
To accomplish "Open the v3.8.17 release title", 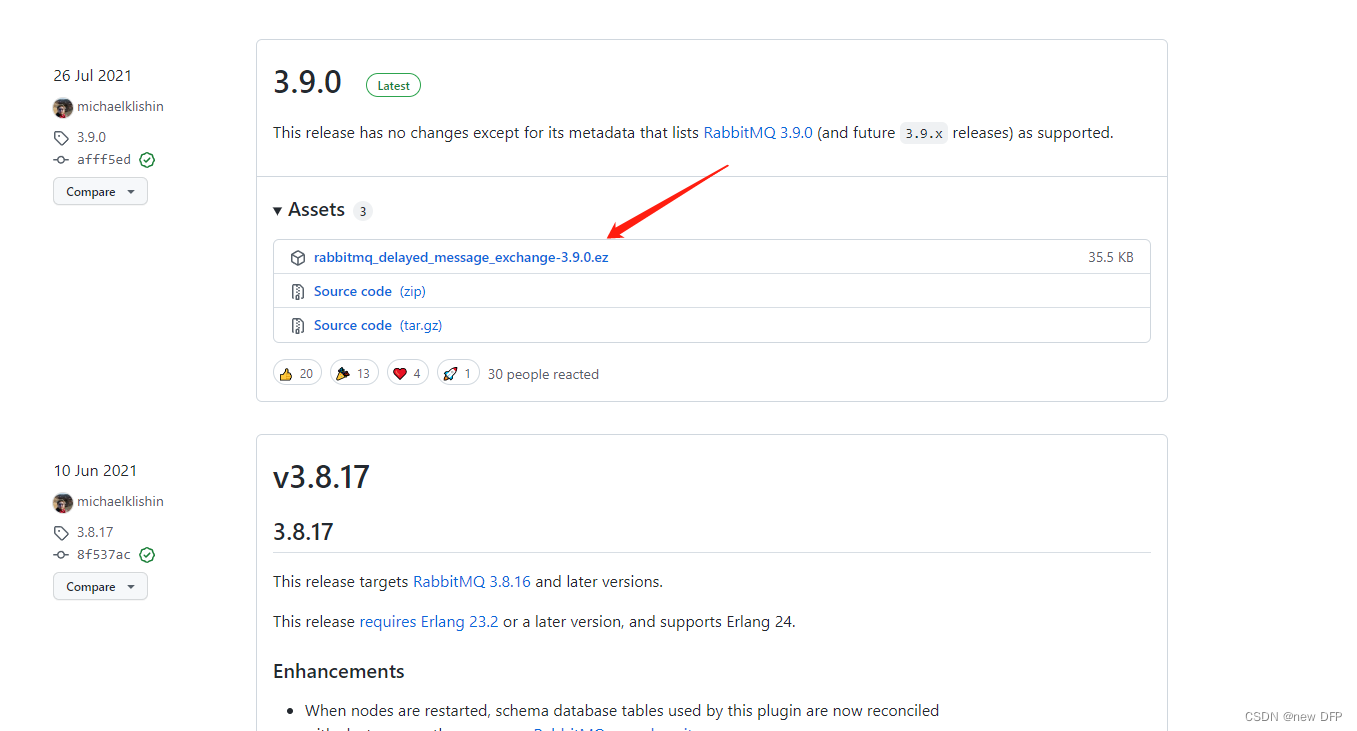I will [x=322, y=477].
